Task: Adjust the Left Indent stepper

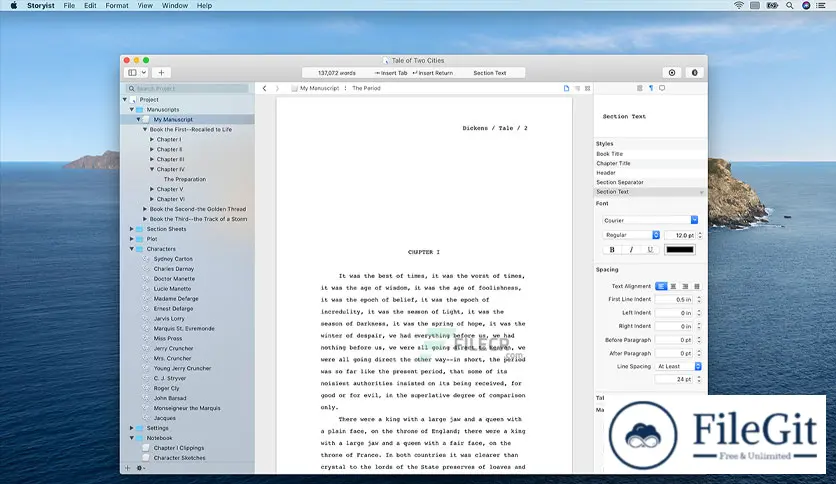Action: pyautogui.click(x=699, y=313)
